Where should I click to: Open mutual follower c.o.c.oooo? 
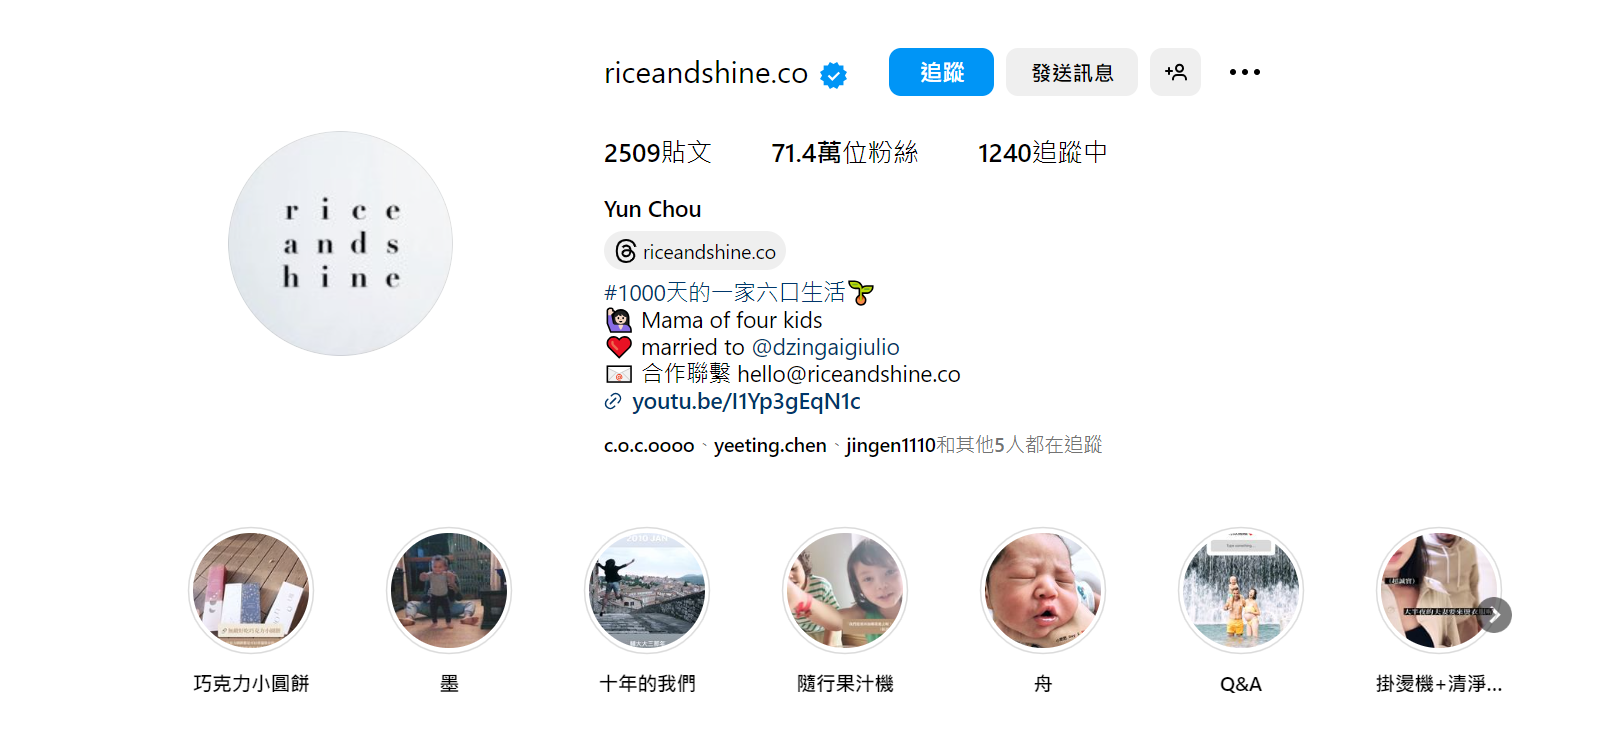tap(649, 445)
